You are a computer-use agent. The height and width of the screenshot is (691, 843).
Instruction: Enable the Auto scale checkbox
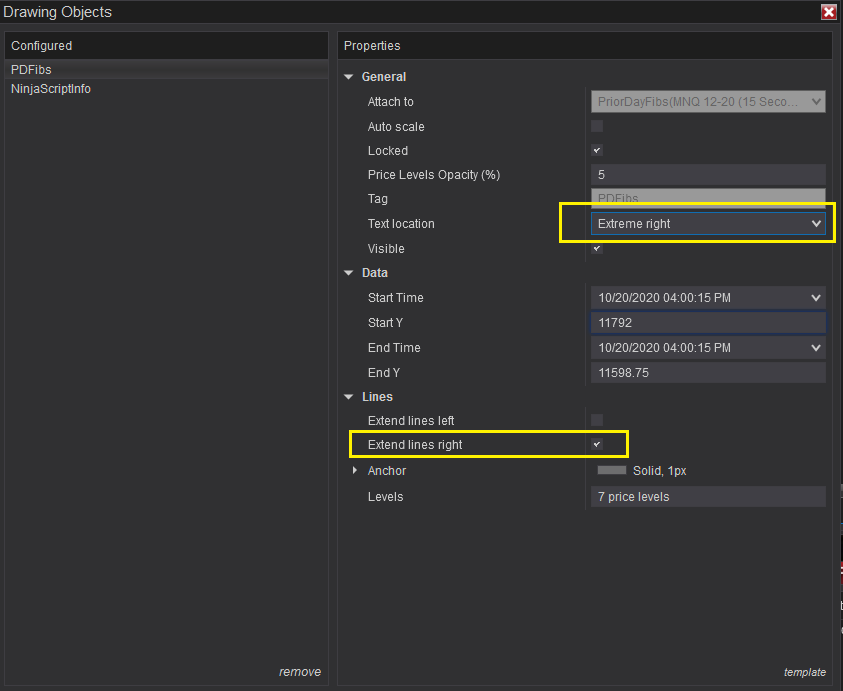click(597, 126)
